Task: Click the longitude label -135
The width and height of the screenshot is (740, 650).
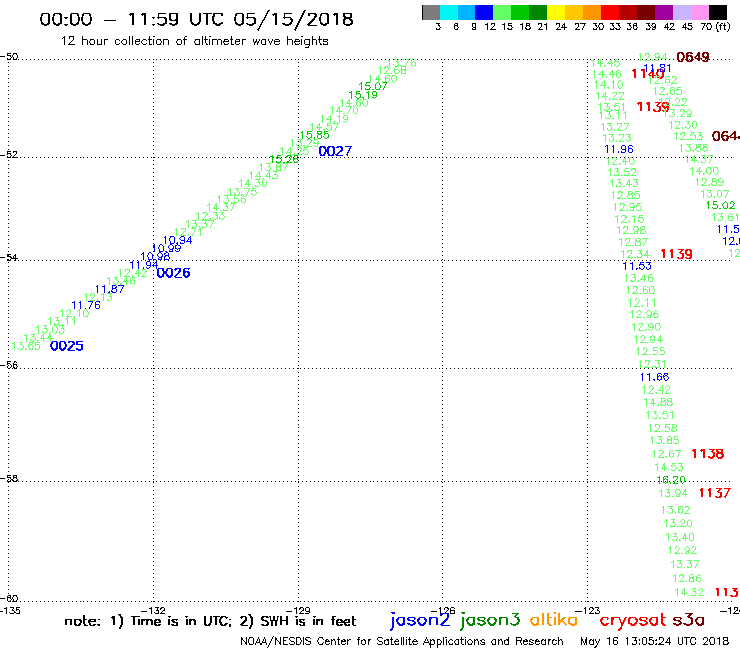Action: click(10, 610)
